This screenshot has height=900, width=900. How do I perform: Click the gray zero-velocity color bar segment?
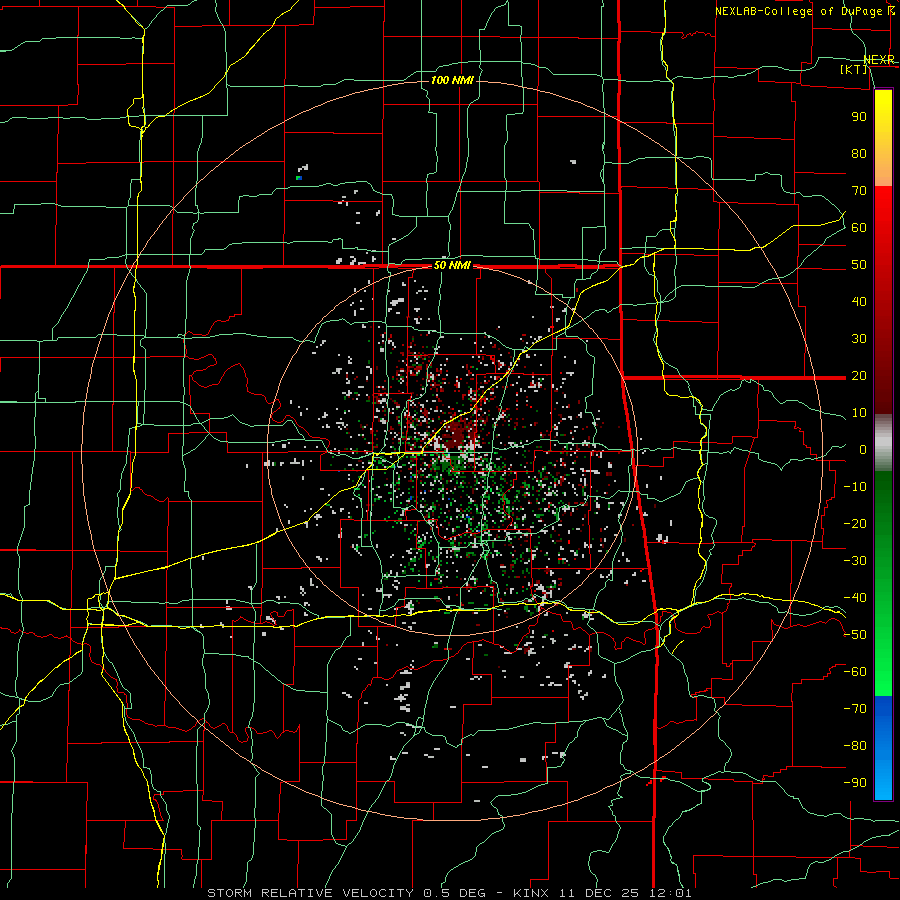(883, 443)
